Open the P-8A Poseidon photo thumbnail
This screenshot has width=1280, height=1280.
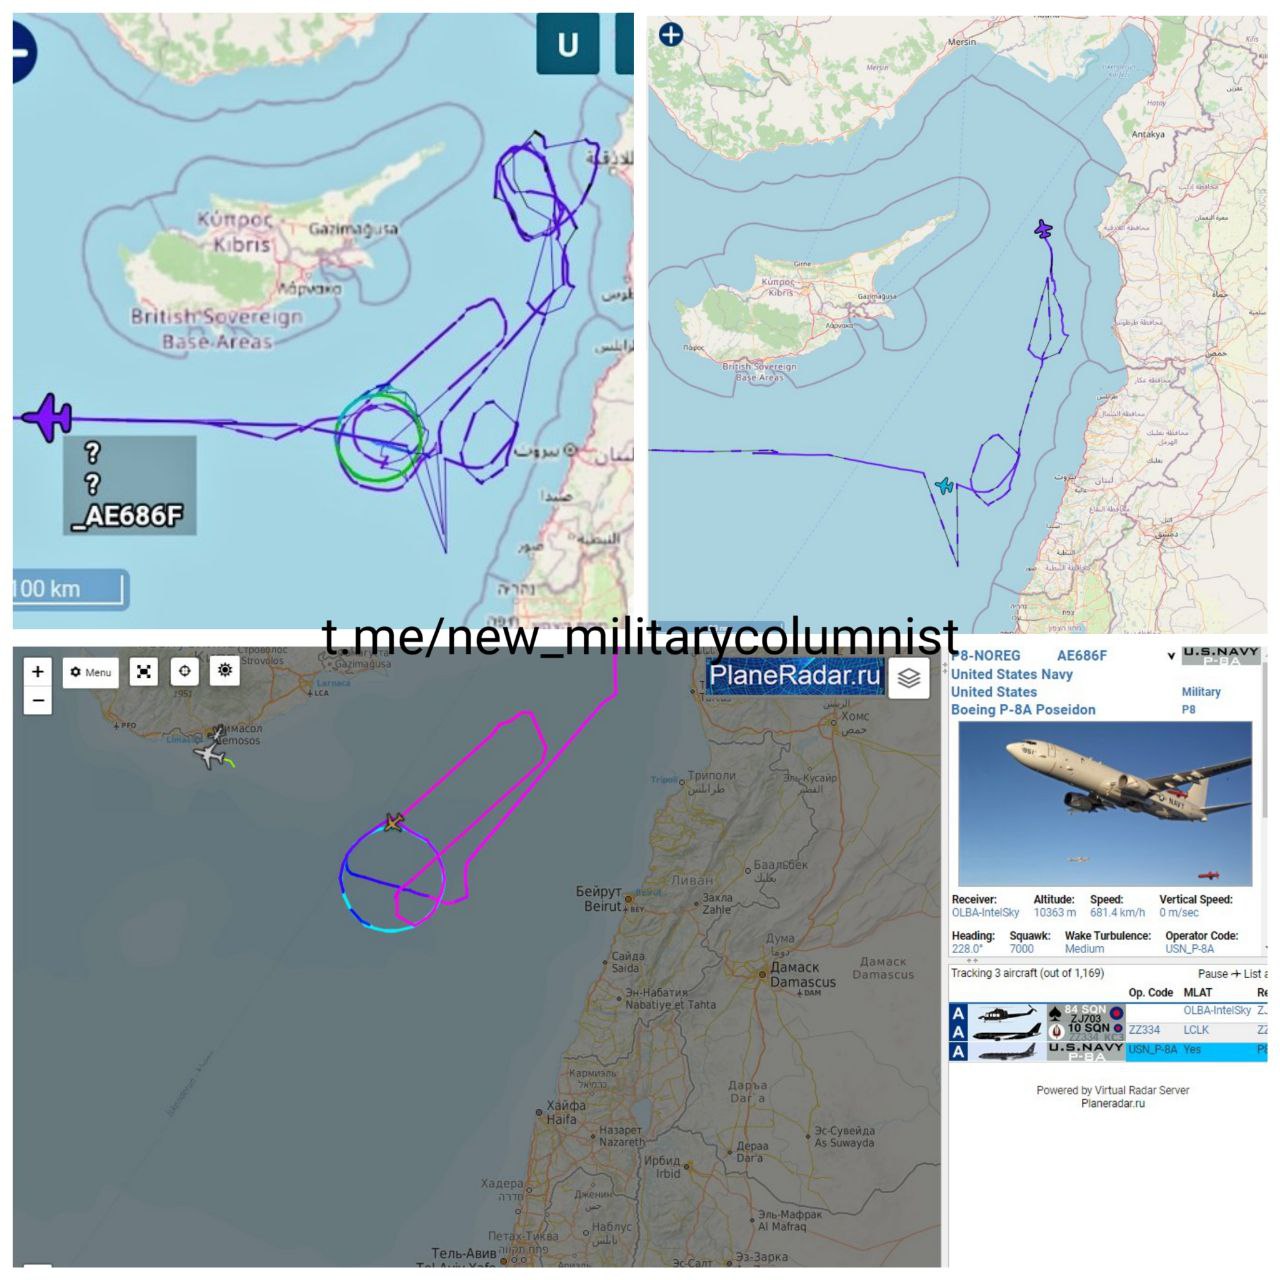1105,804
